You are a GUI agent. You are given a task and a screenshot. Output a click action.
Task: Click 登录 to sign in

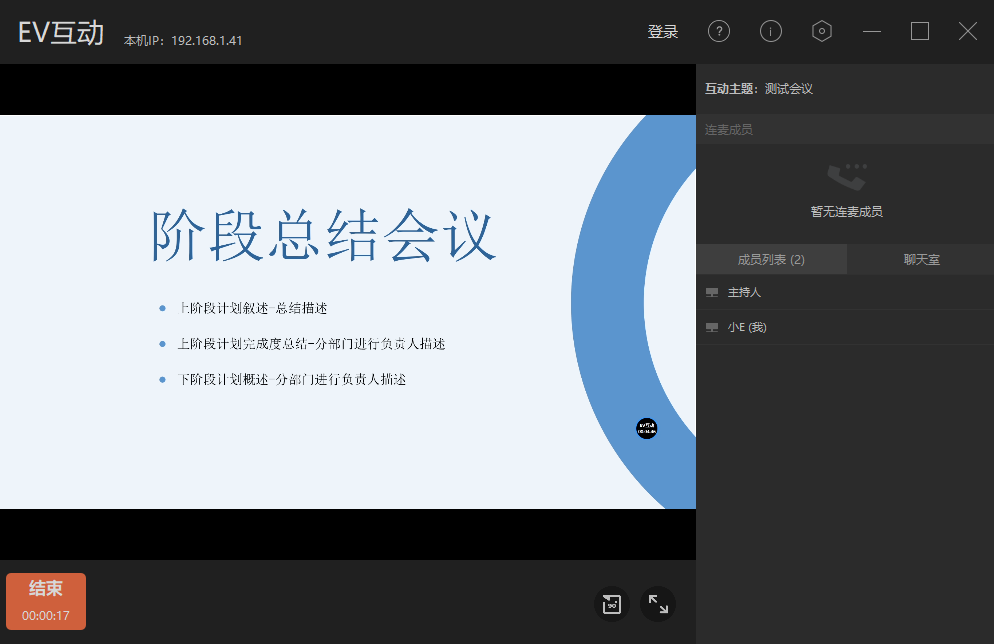(x=663, y=31)
